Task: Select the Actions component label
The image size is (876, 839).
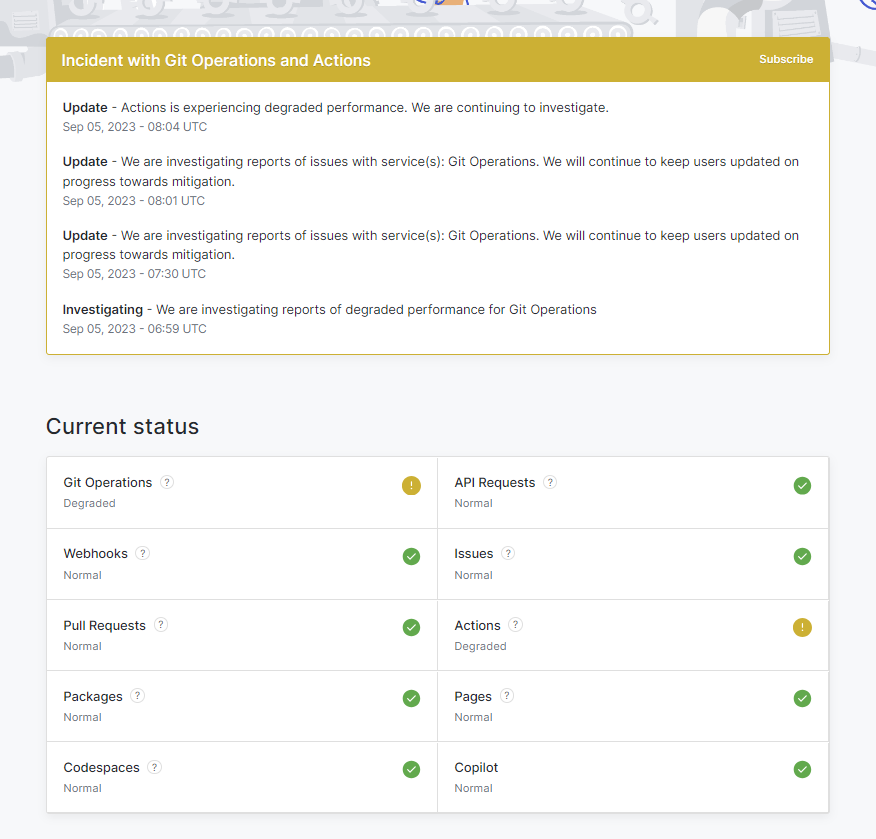Action: tap(477, 626)
